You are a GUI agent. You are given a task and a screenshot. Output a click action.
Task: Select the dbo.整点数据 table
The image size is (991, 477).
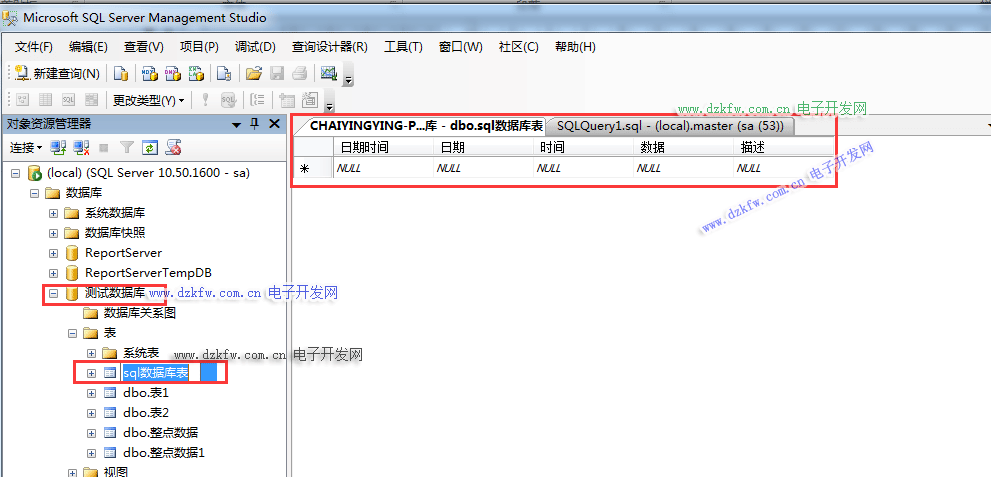(160, 433)
